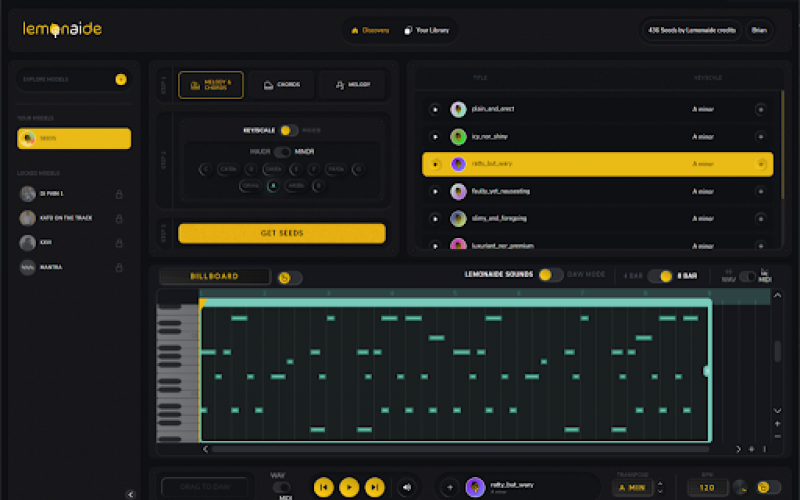Click the speaker volume icon
The image size is (800, 500).
point(406,488)
